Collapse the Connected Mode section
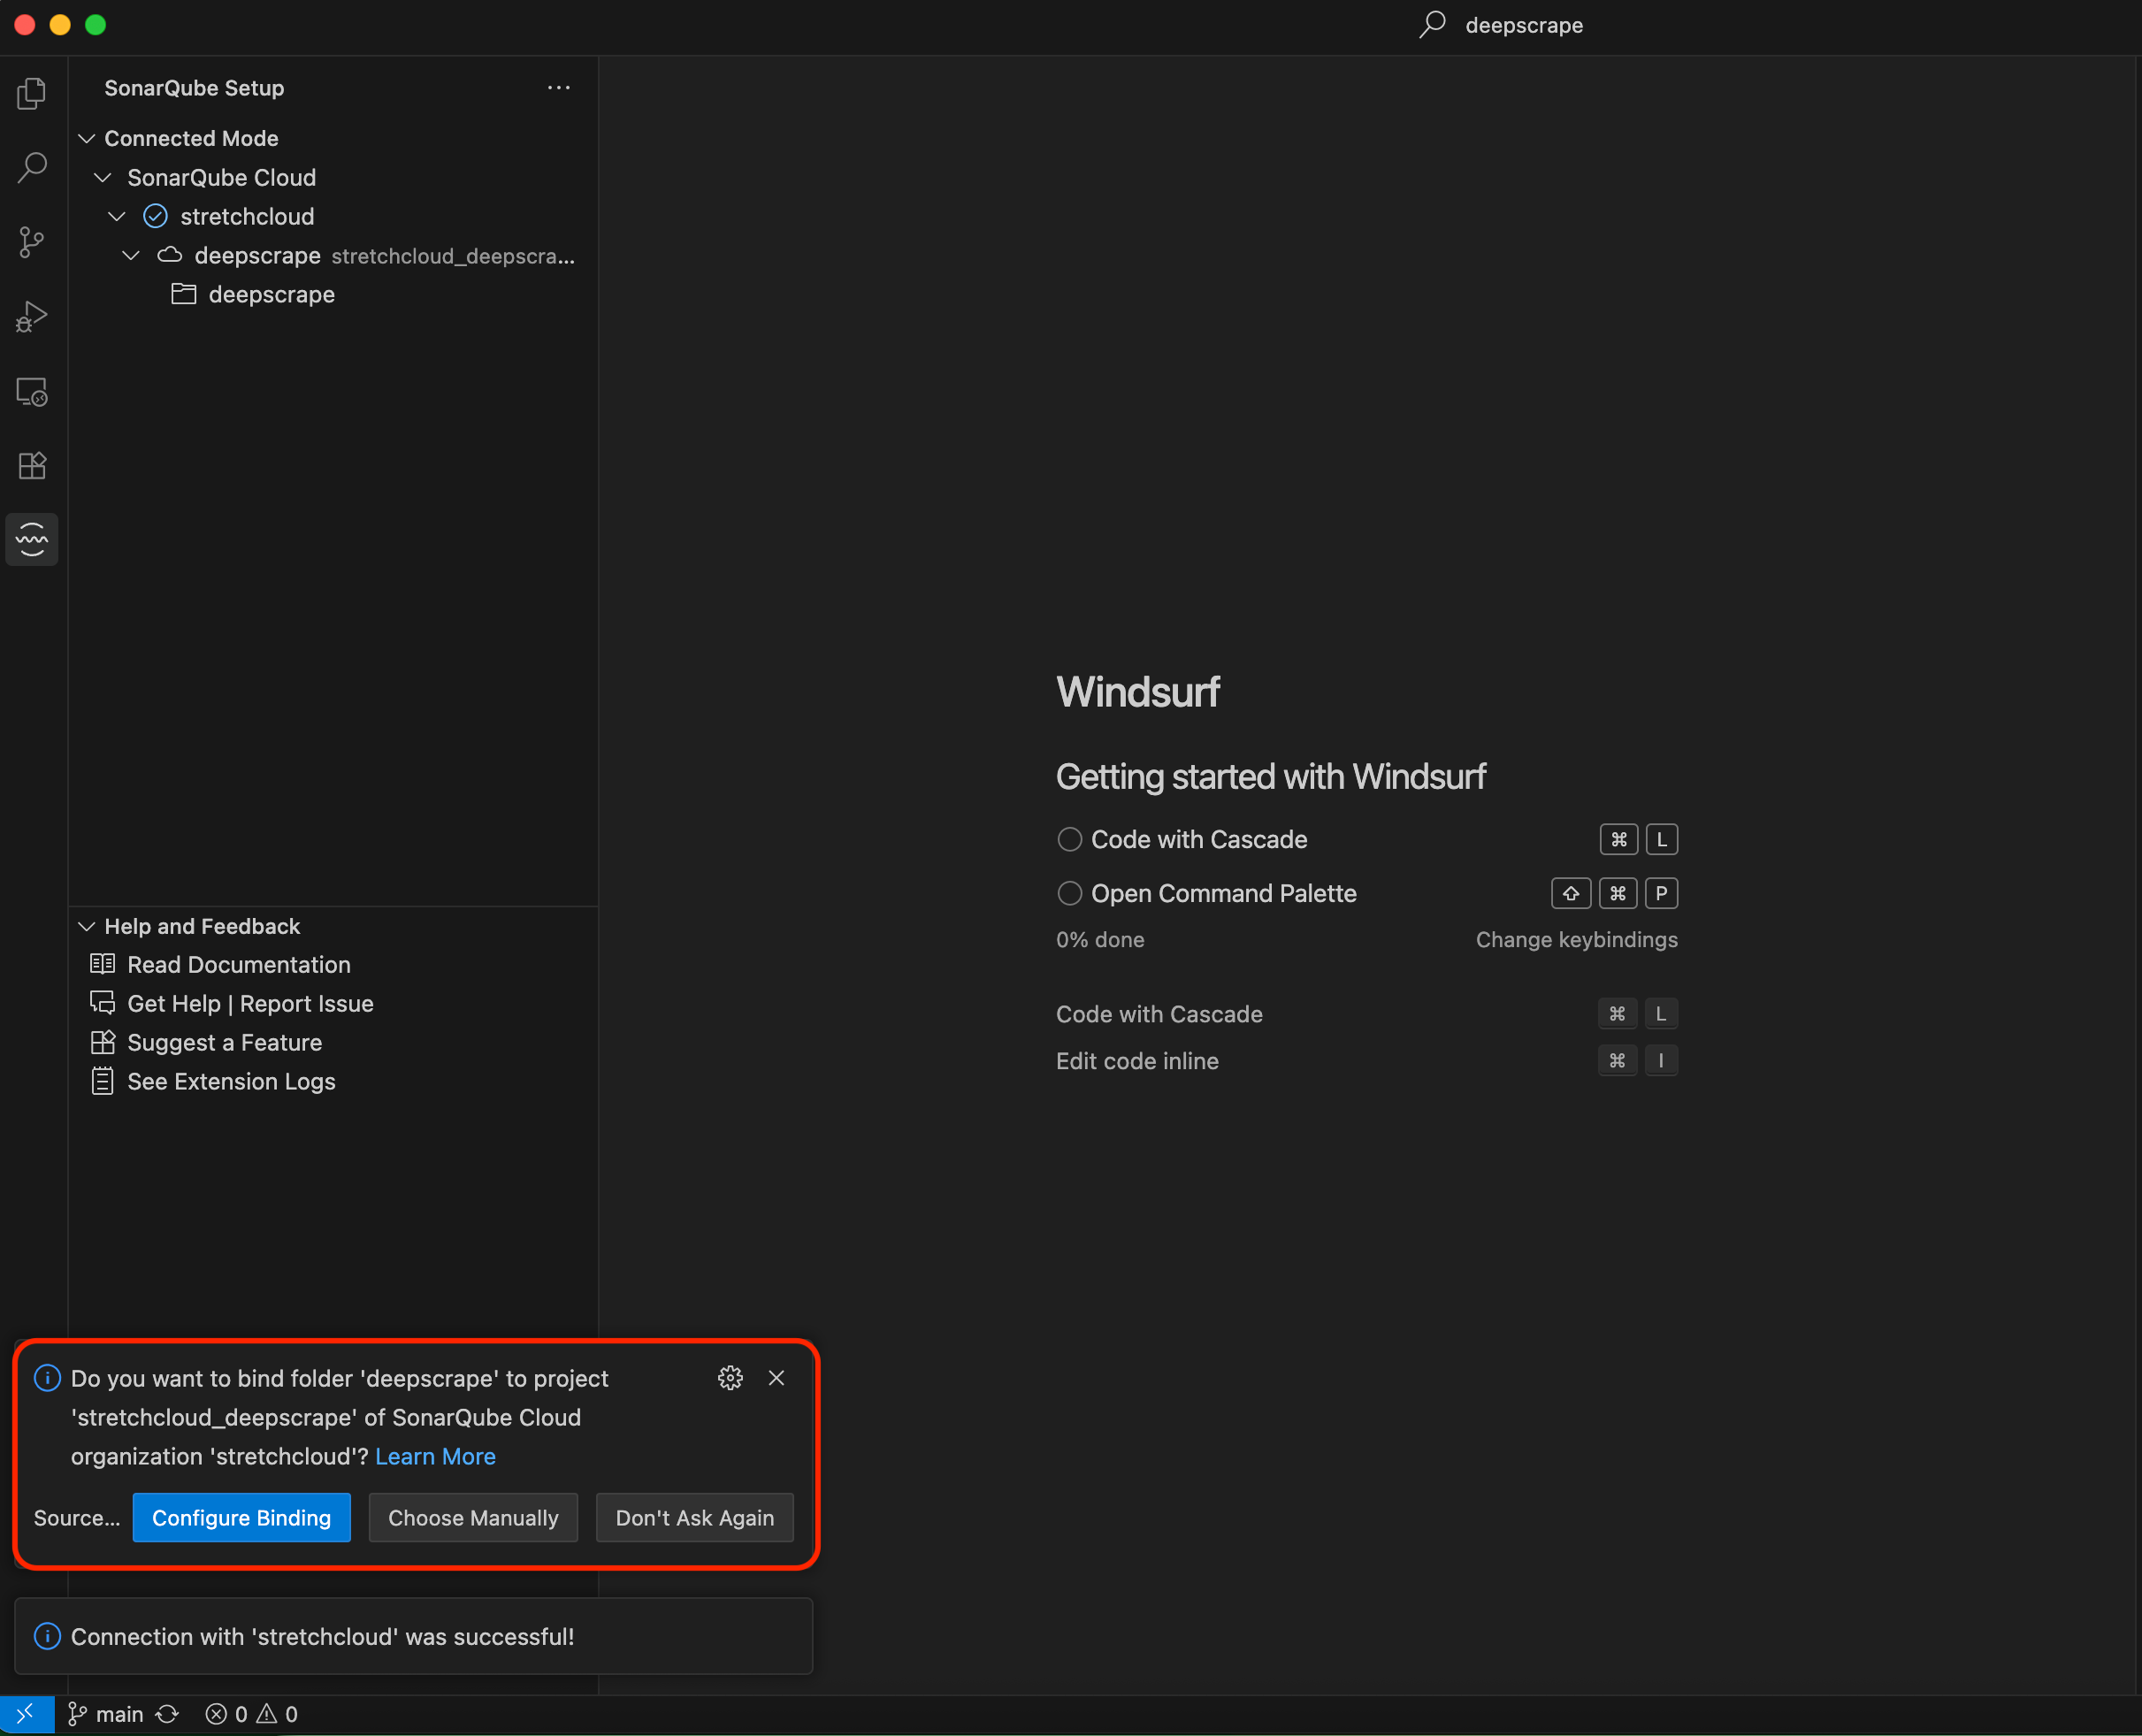The height and width of the screenshot is (1736, 2142). (x=87, y=138)
